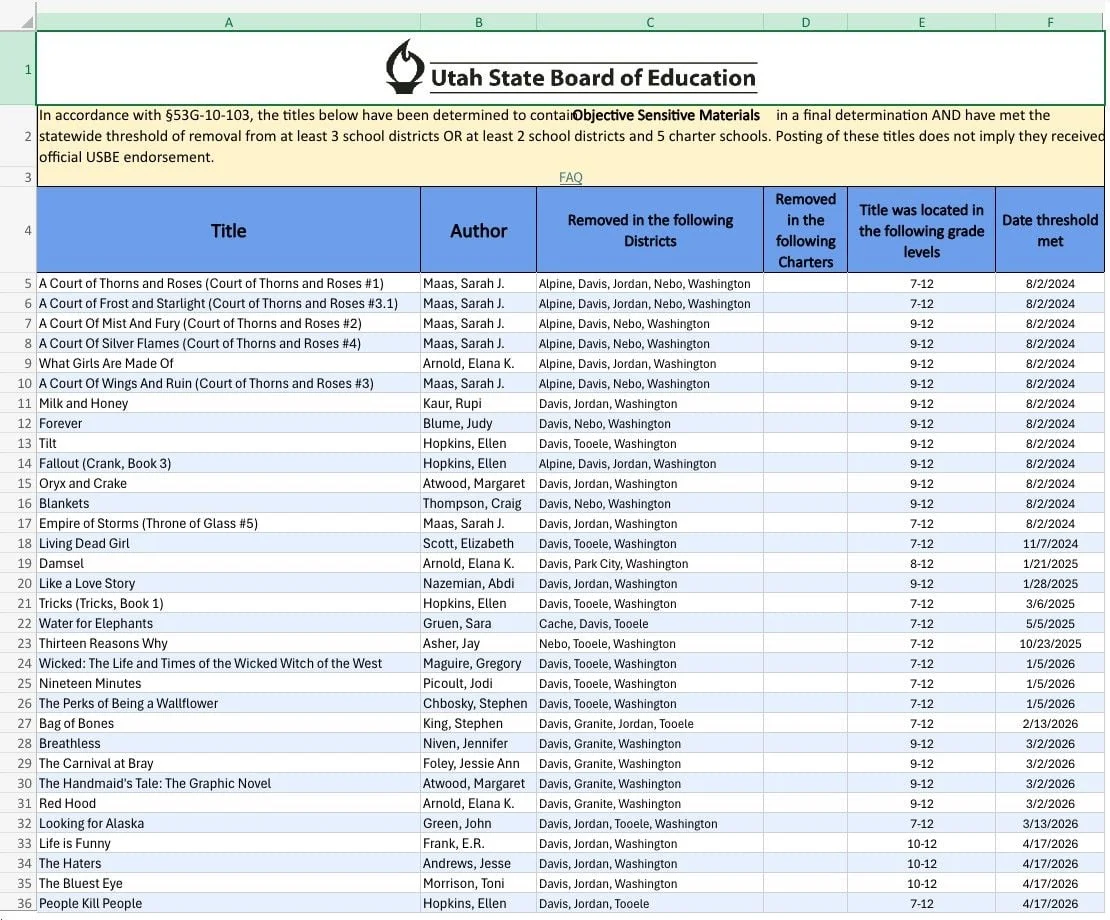
Task: Click cell 'A Court Of Wings And Ruin'
Action: click(228, 383)
